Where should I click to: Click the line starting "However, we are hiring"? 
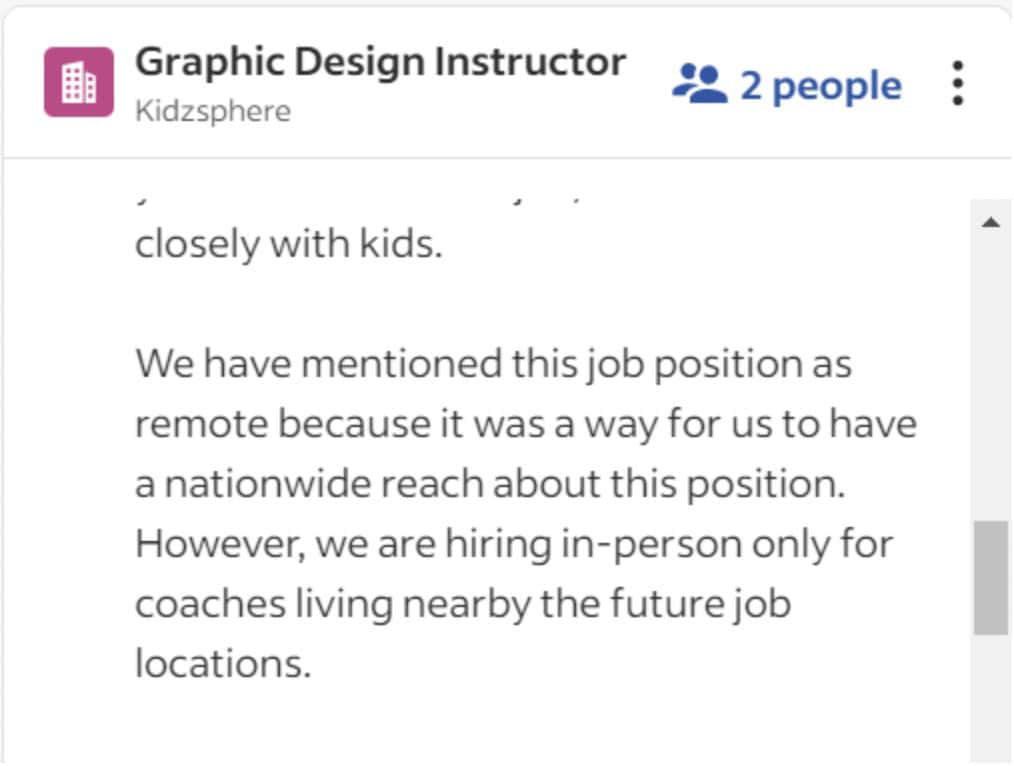pyautogui.click(x=514, y=545)
